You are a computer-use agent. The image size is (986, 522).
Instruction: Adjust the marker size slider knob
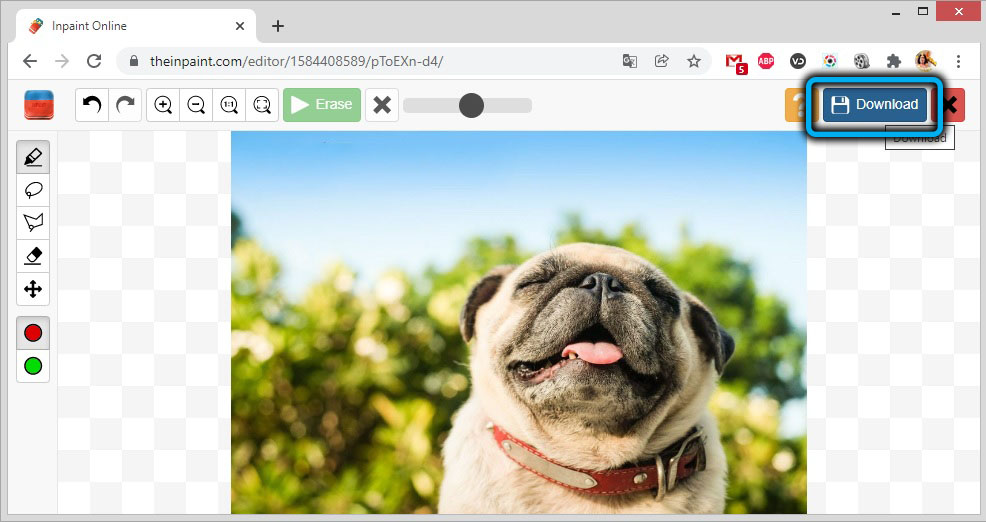point(471,105)
